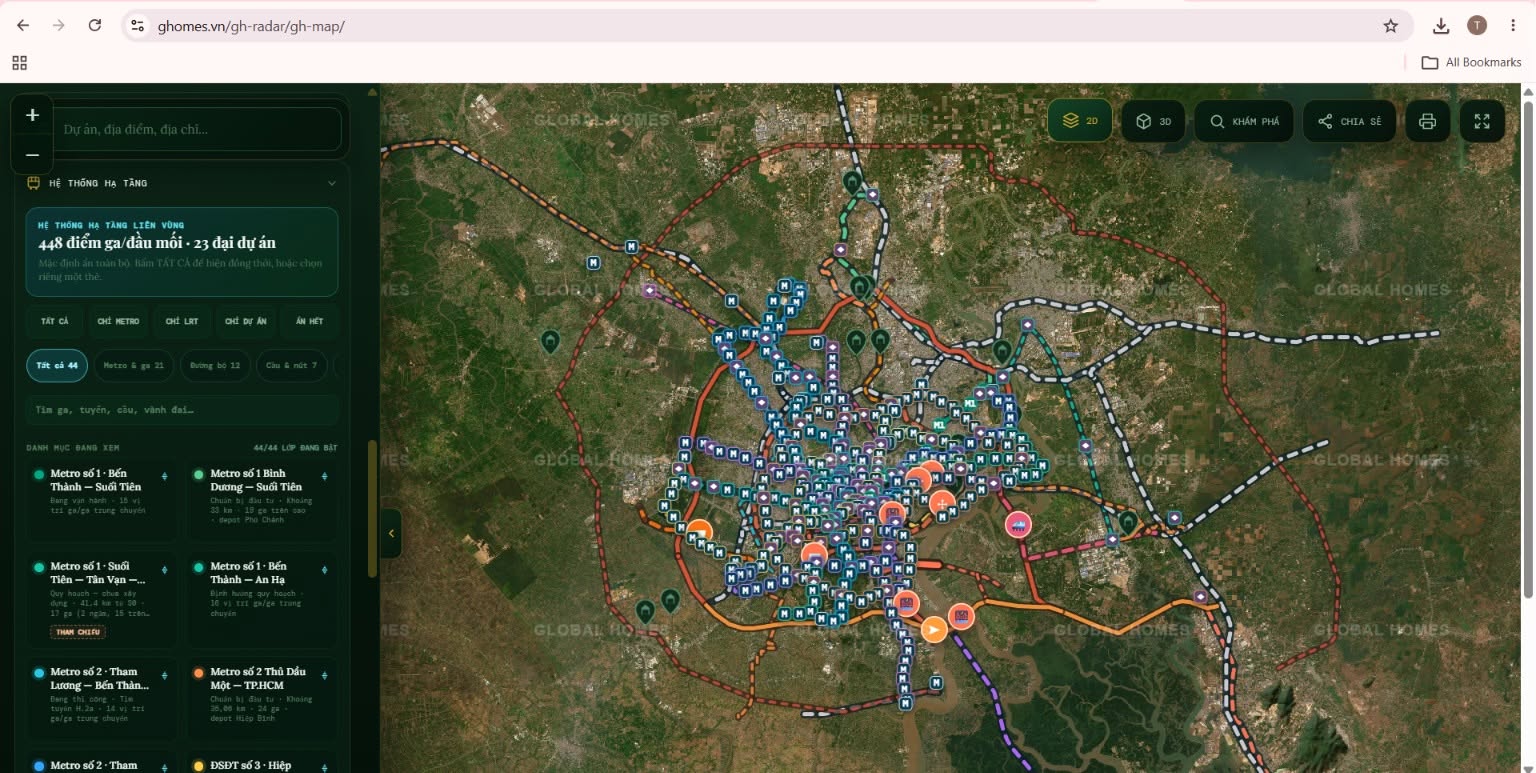Click the train icon beside HỆ THỐNG HẠ TẦNG
Screen dimensions: 1536x773
coord(34,183)
